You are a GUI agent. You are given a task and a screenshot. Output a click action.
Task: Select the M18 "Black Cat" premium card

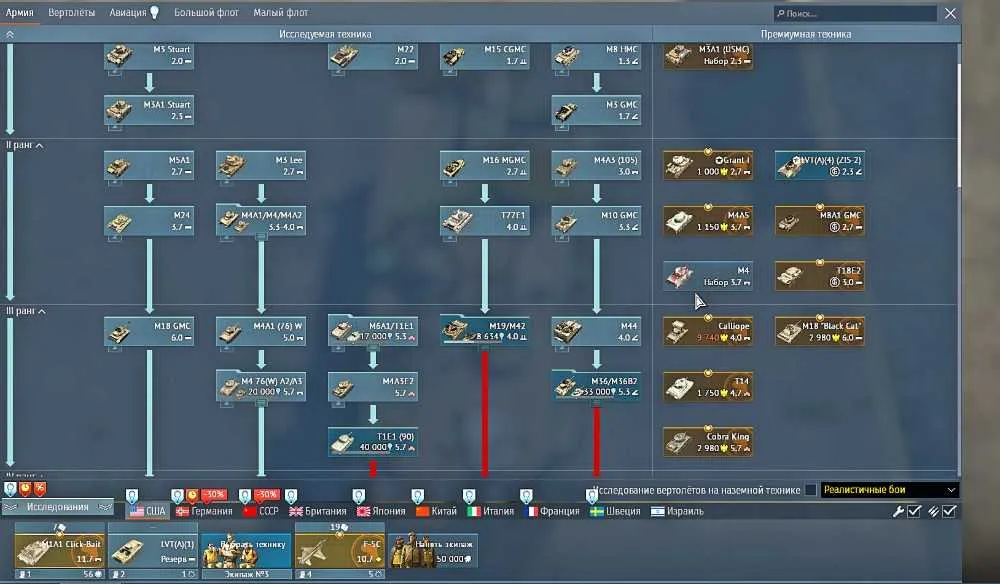820,332
